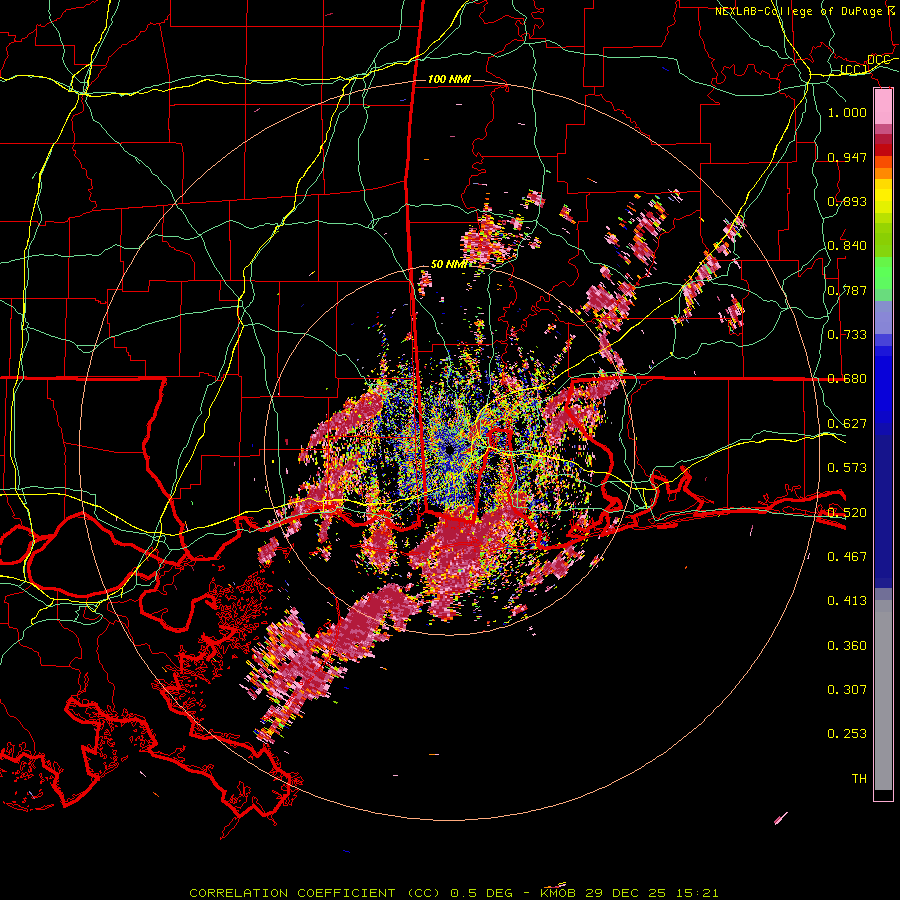The width and height of the screenshot is (900, 900).
Task: Click the 0.893 color scale value
Action: click(847, 201)
